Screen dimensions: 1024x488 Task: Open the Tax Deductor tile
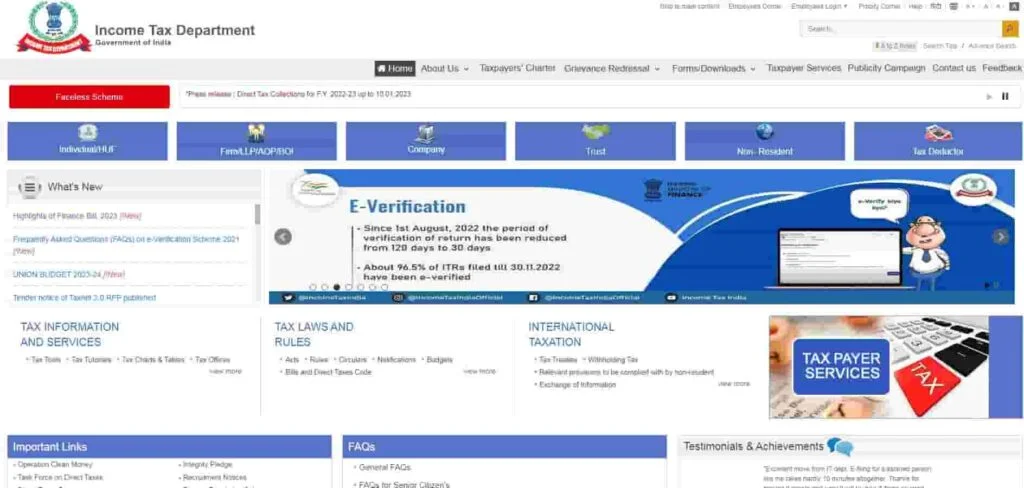[x=938, y=141]
